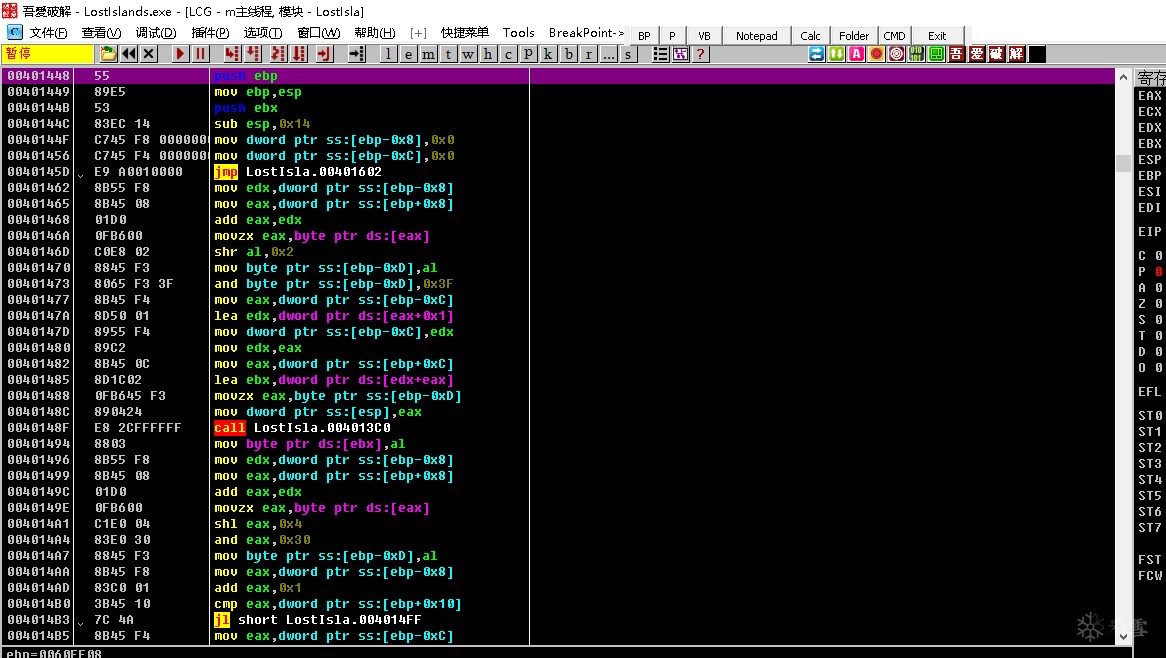The height and width of the screenshot is (658, 1166).
Task: Click the BP quick button
Action: (644, 36)
